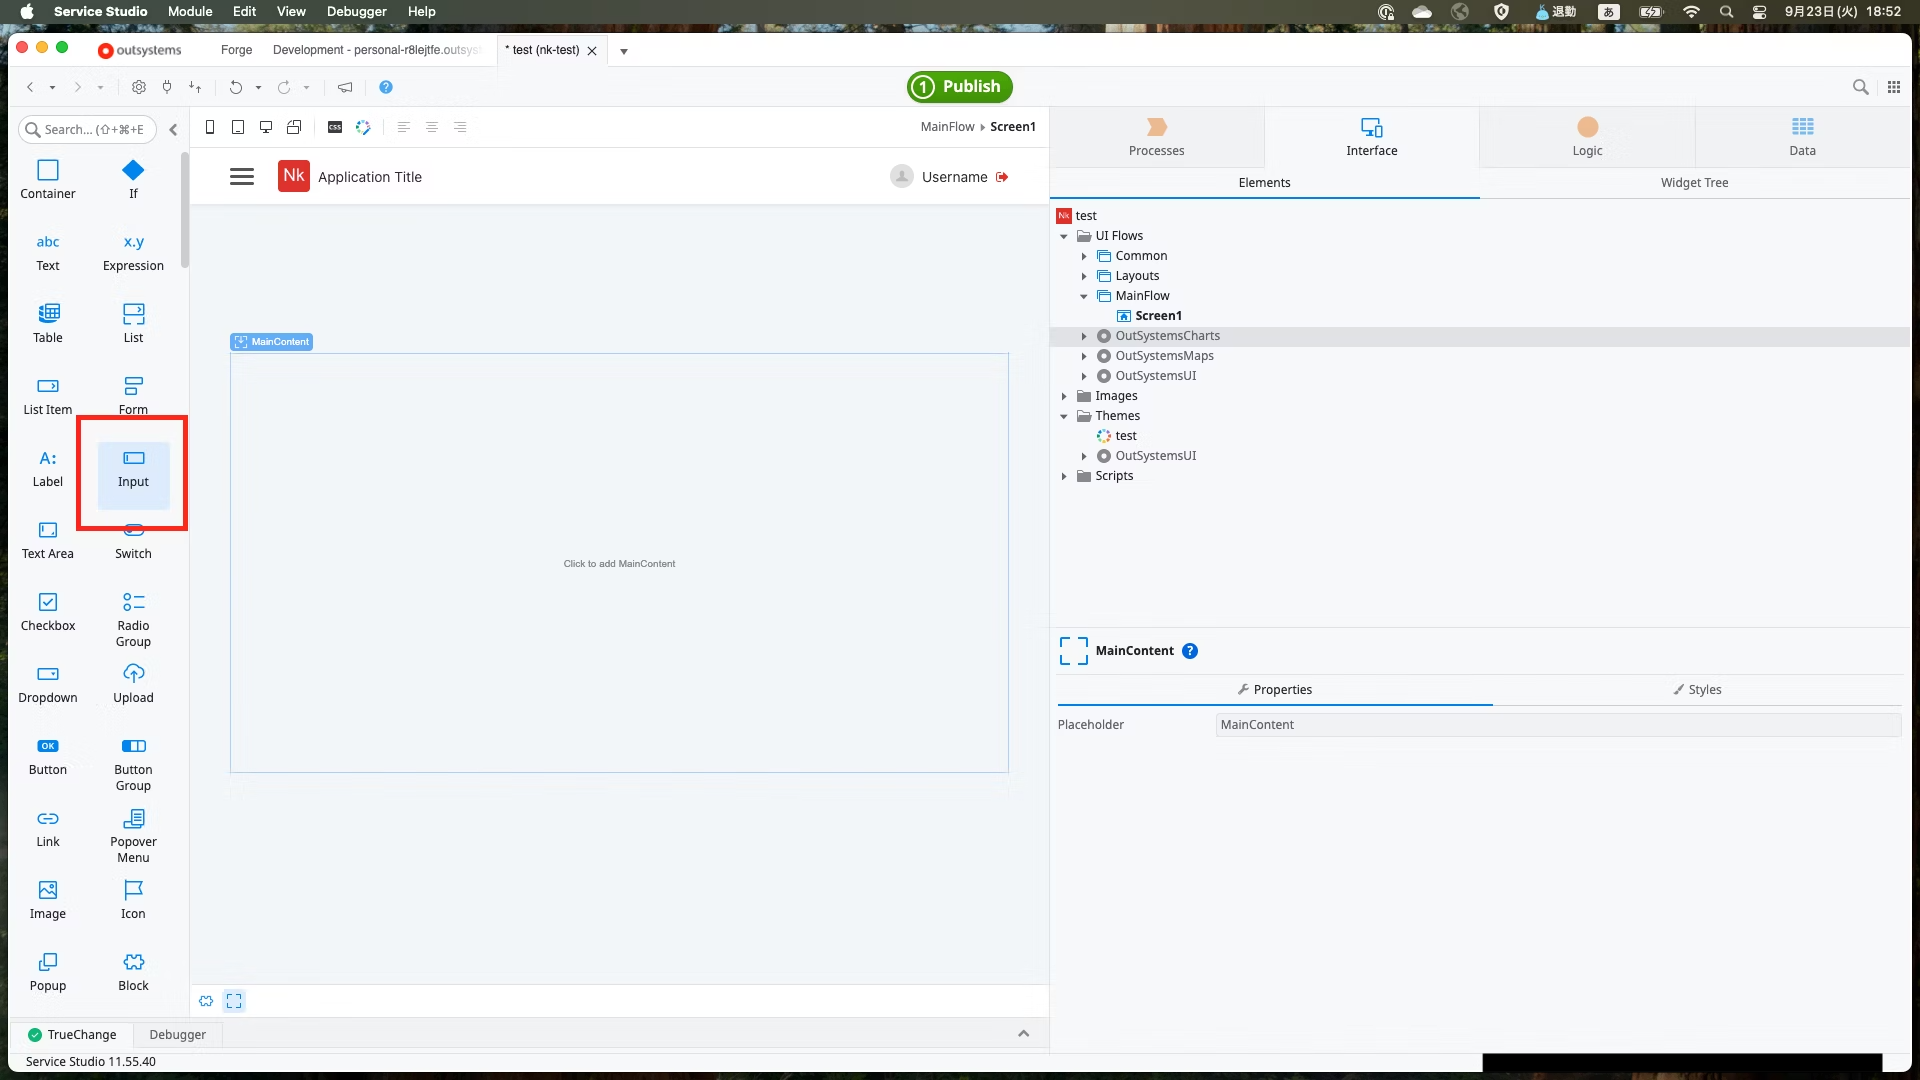Expand the Common UI flow

coord(1085,256)
